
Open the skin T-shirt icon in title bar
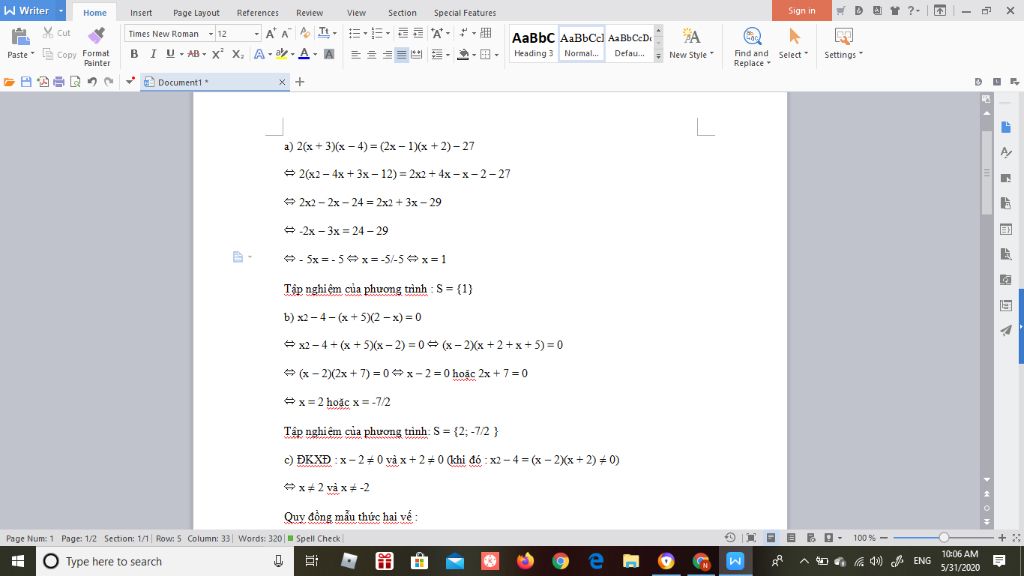tap(895, 10)
